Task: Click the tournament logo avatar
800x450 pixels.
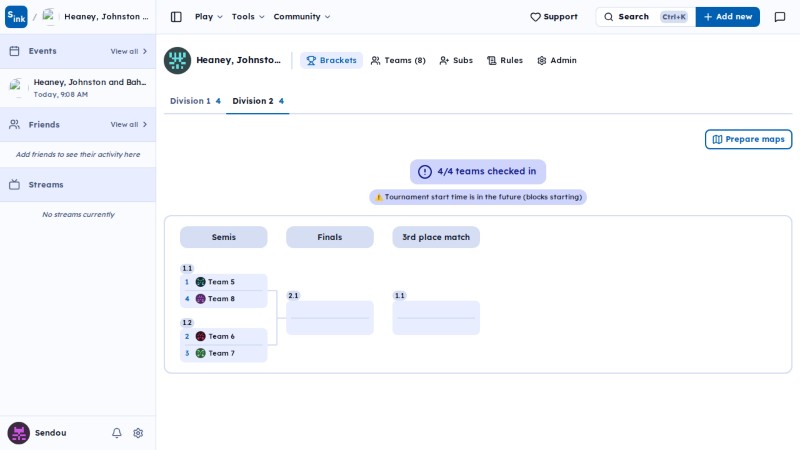Action: coord(177,60)
